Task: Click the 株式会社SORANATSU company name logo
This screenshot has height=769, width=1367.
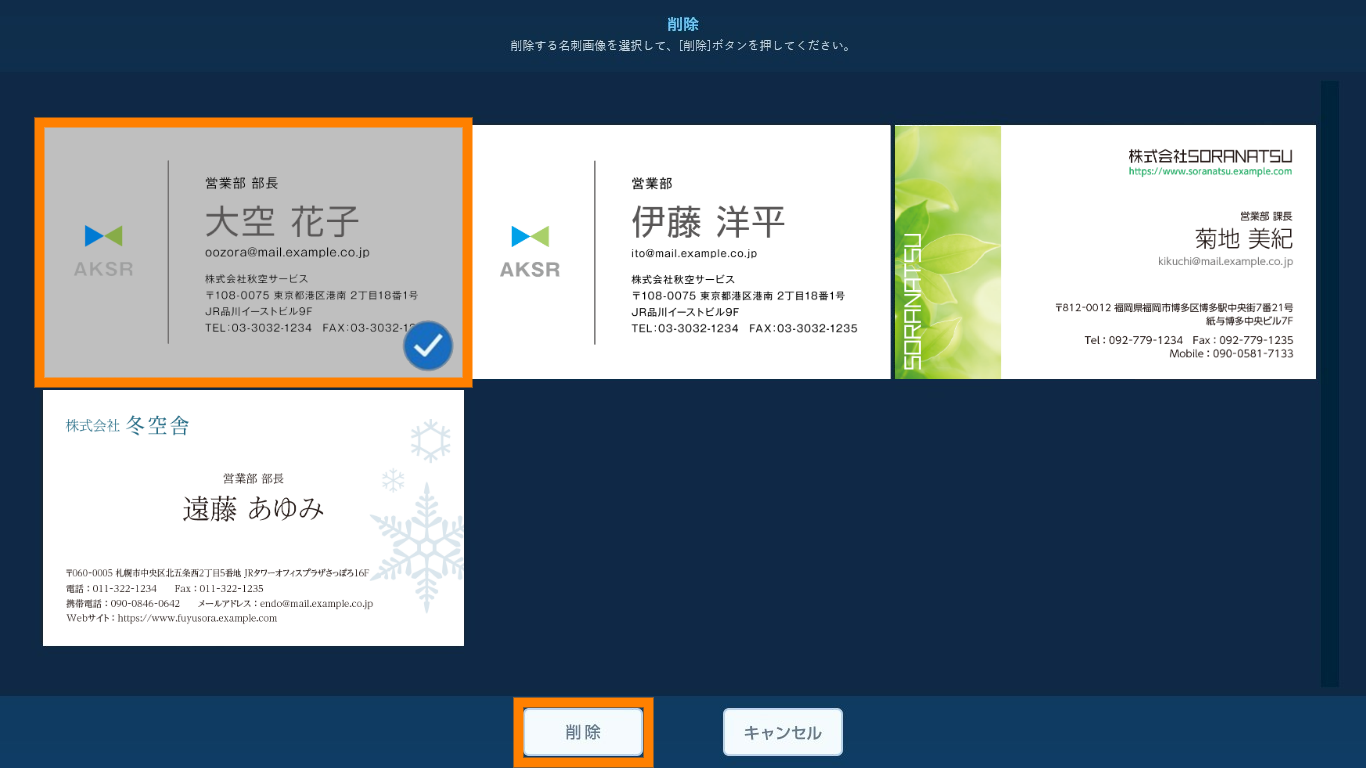Action: click(1210, 156)
